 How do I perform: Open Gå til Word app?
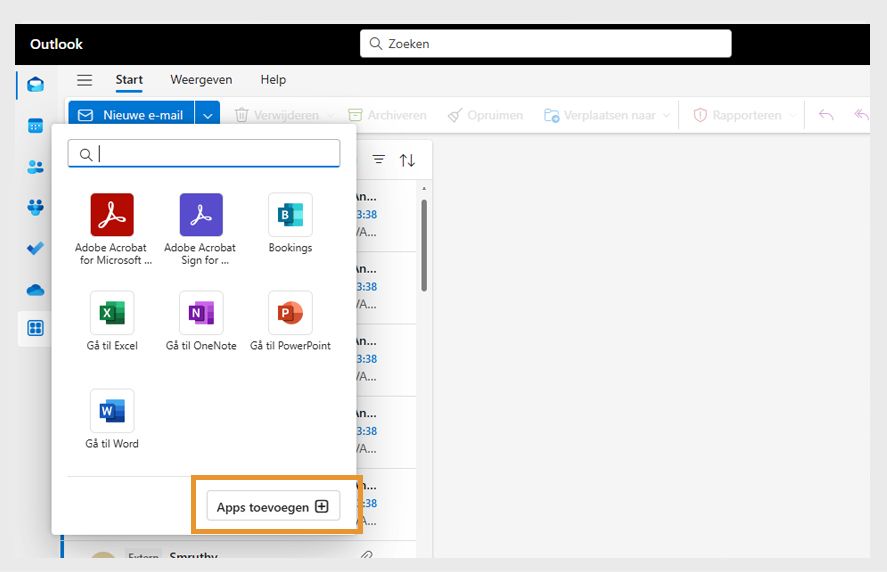tap(112, 419)
